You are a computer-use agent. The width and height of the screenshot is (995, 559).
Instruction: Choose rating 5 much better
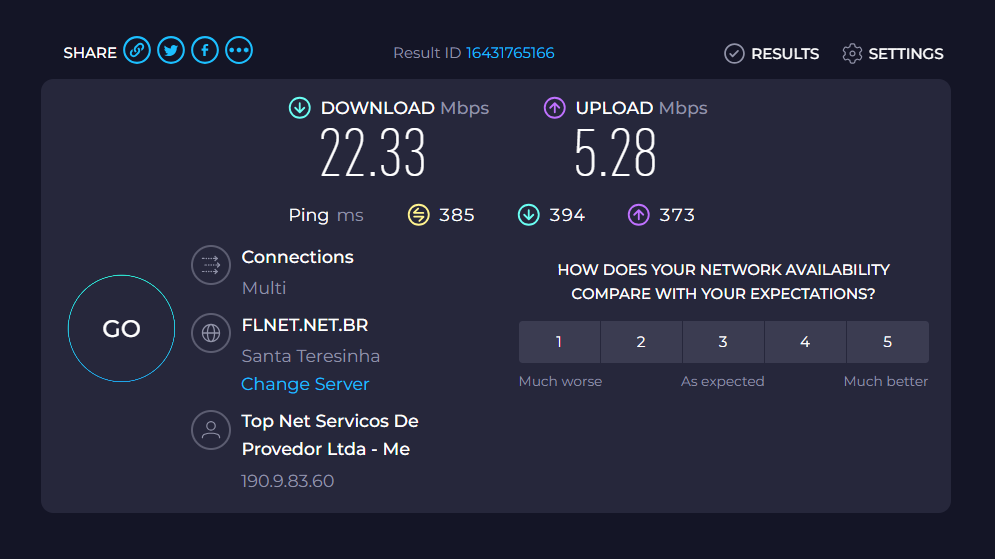[887, 342]
